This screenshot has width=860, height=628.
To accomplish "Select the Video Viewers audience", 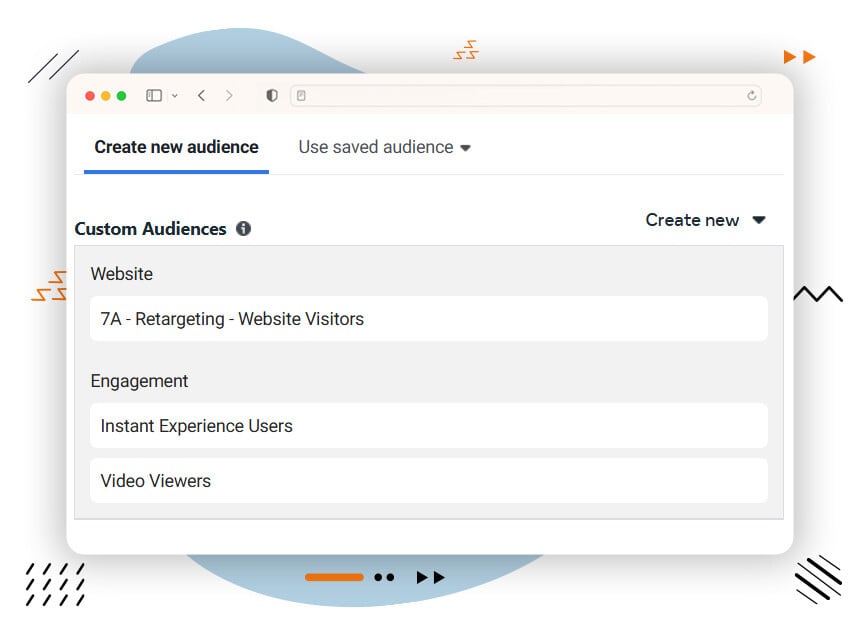I will (x=429, y=481).
